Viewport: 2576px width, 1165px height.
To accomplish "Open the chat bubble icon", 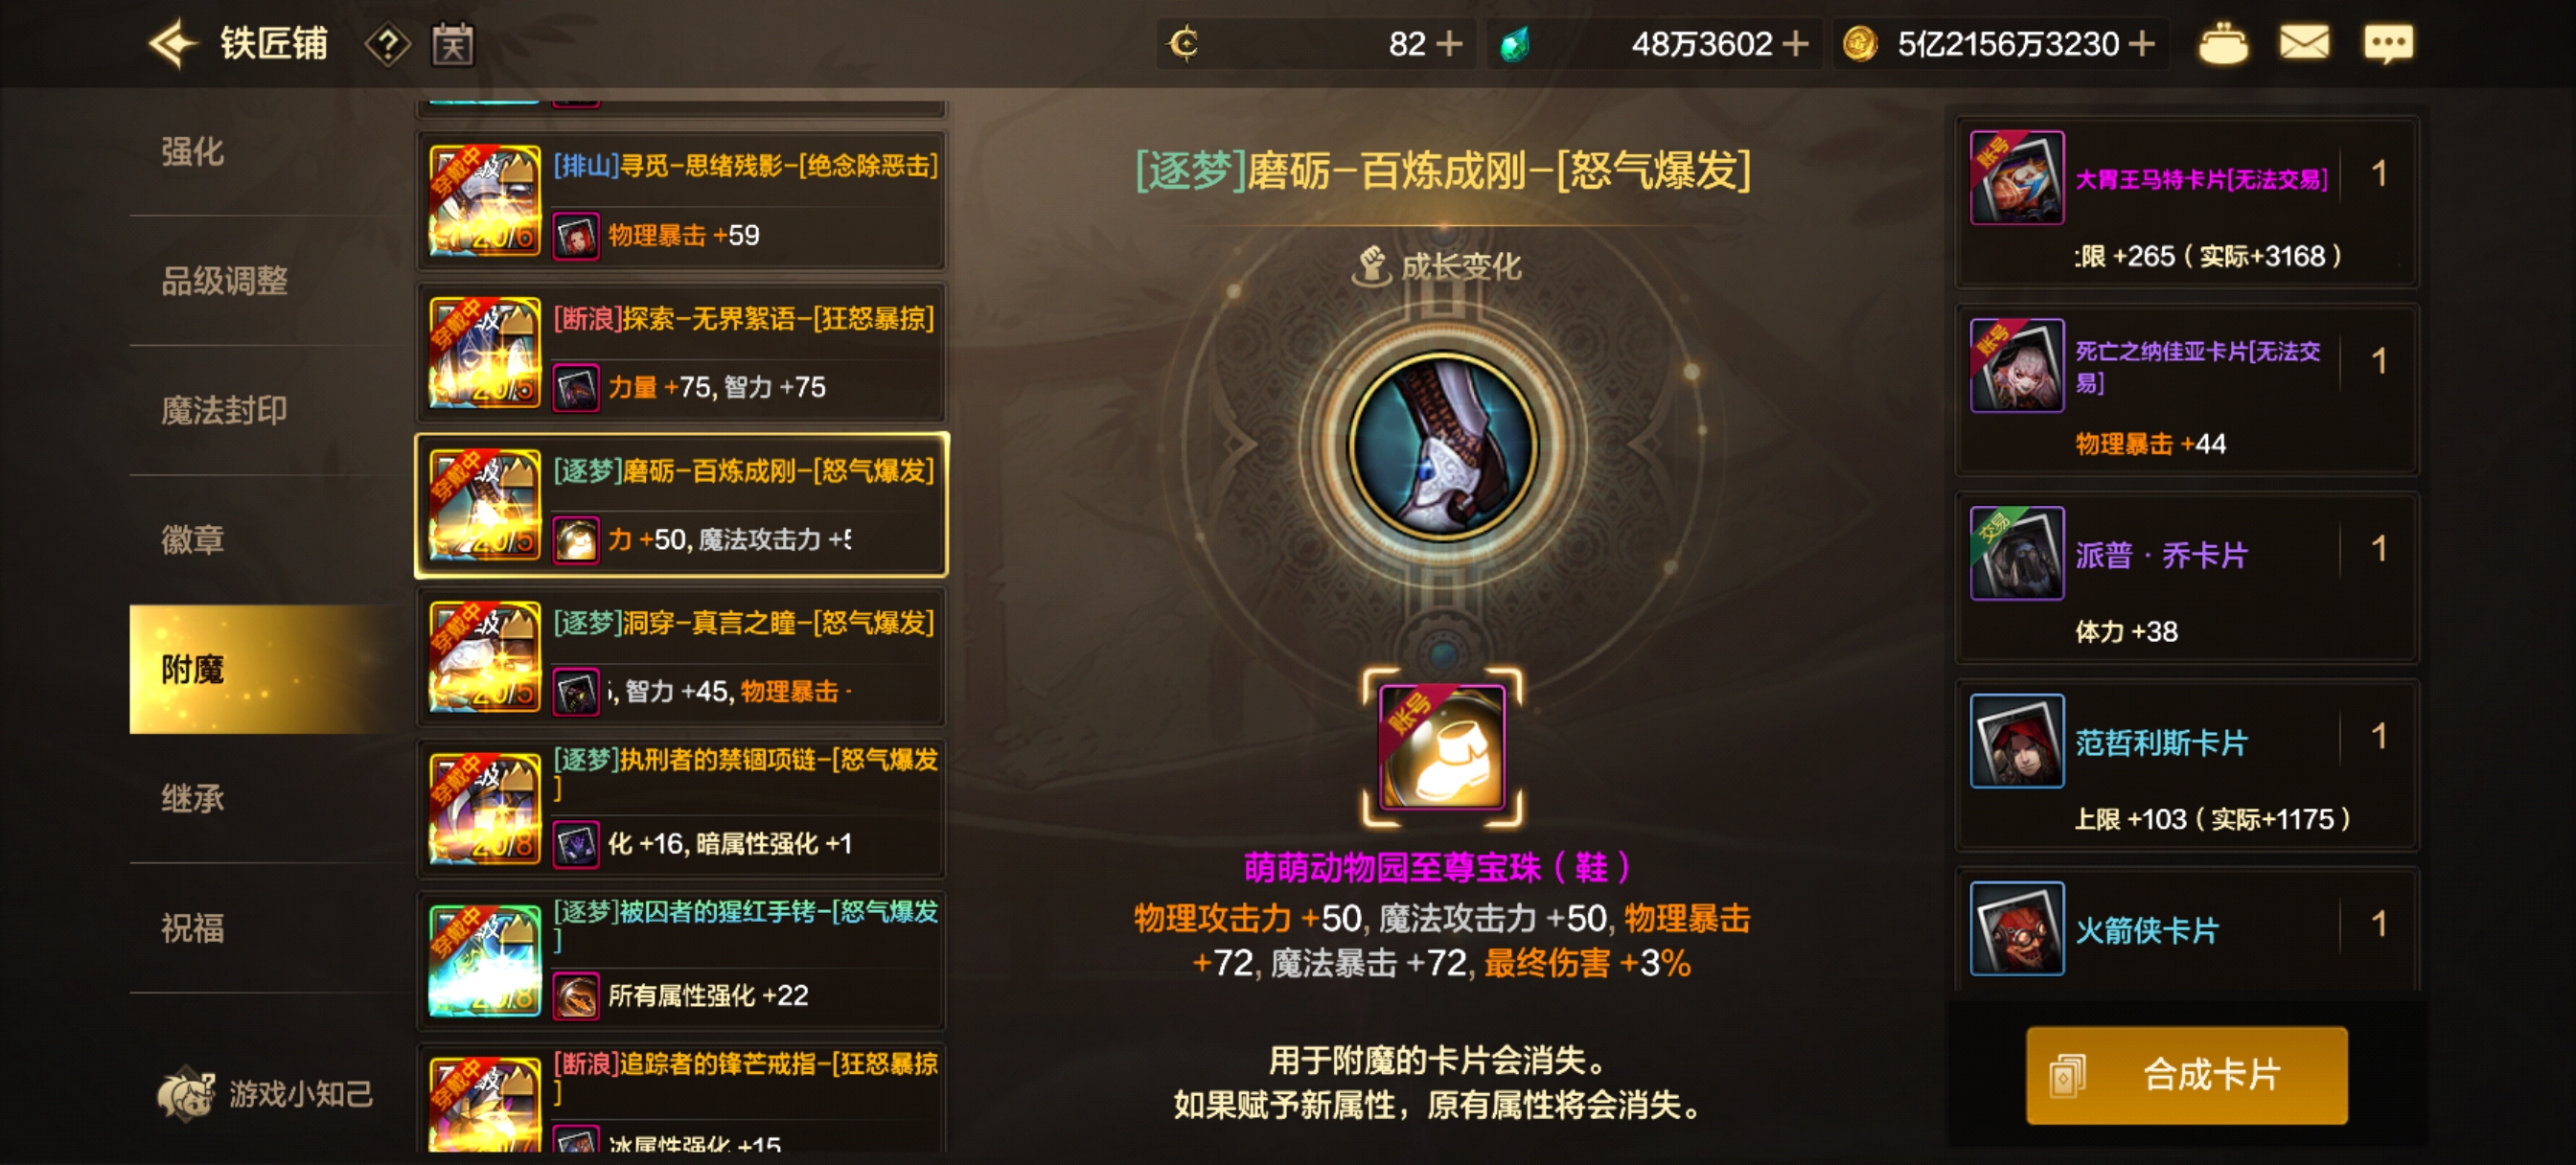I will click(2388, 44).
